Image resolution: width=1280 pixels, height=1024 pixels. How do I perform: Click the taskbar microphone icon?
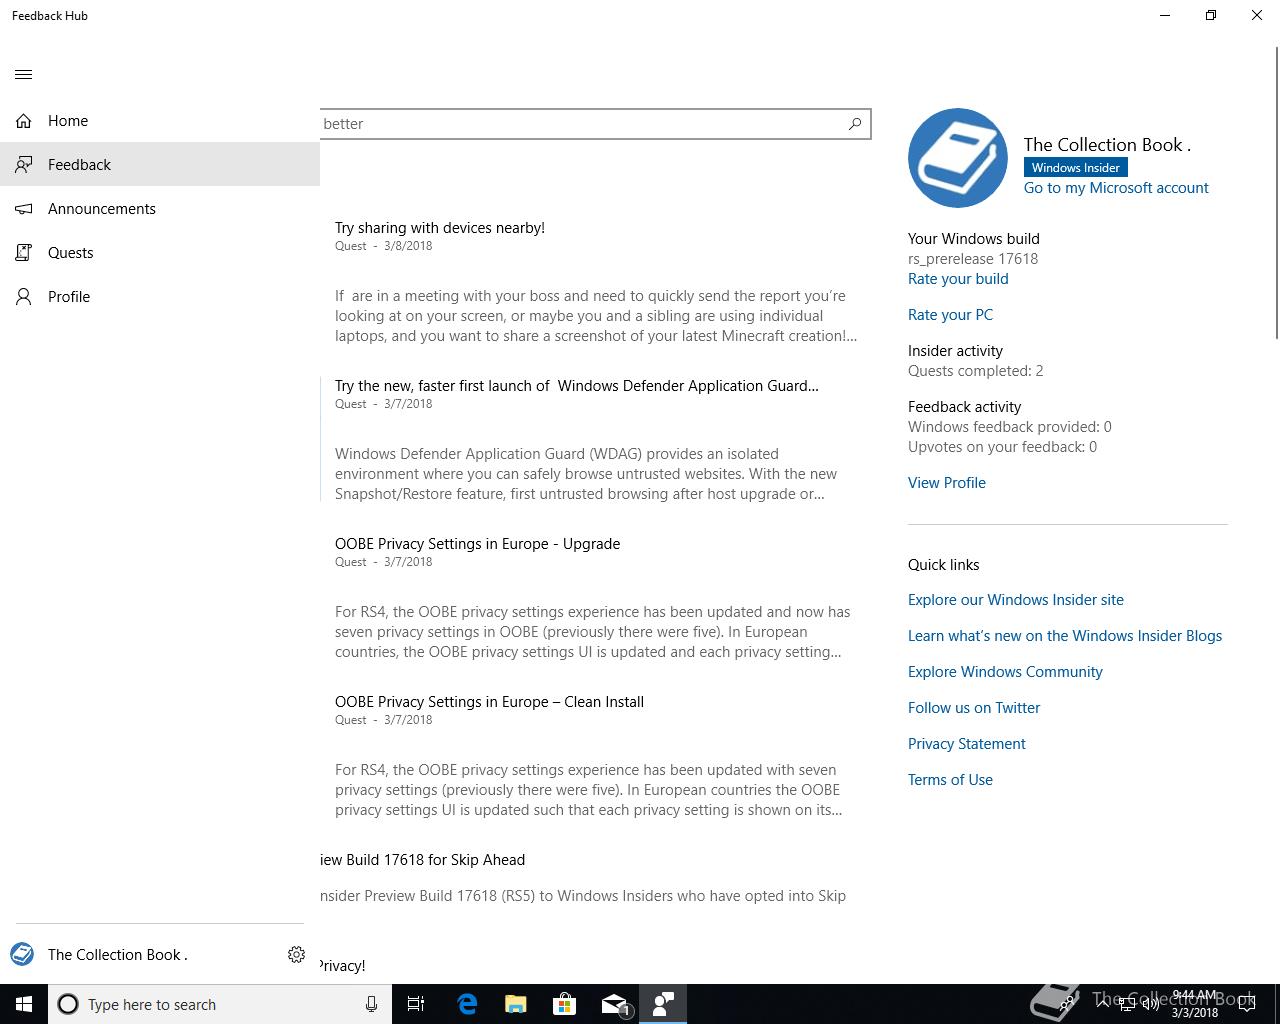371,1004
